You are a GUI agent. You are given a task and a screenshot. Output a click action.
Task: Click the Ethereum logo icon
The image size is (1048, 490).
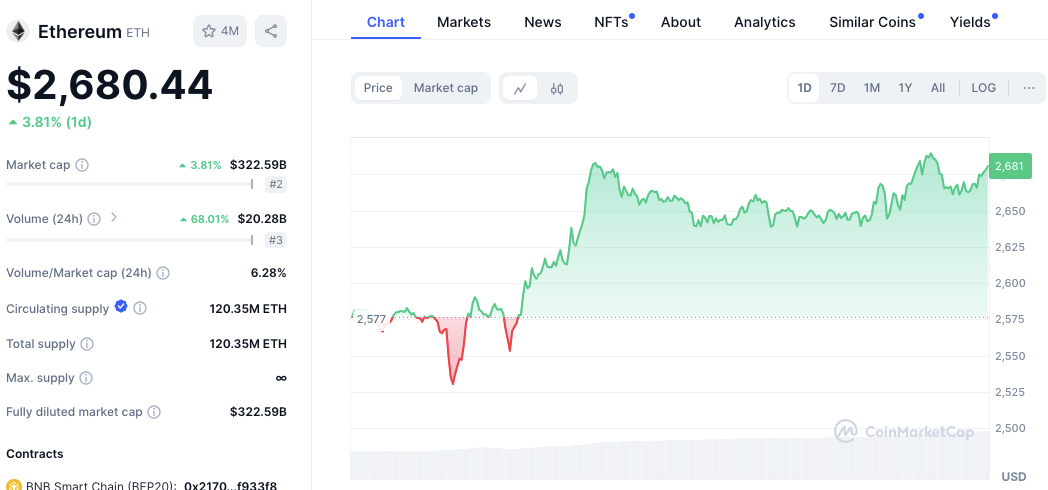(x=17, y=31)
